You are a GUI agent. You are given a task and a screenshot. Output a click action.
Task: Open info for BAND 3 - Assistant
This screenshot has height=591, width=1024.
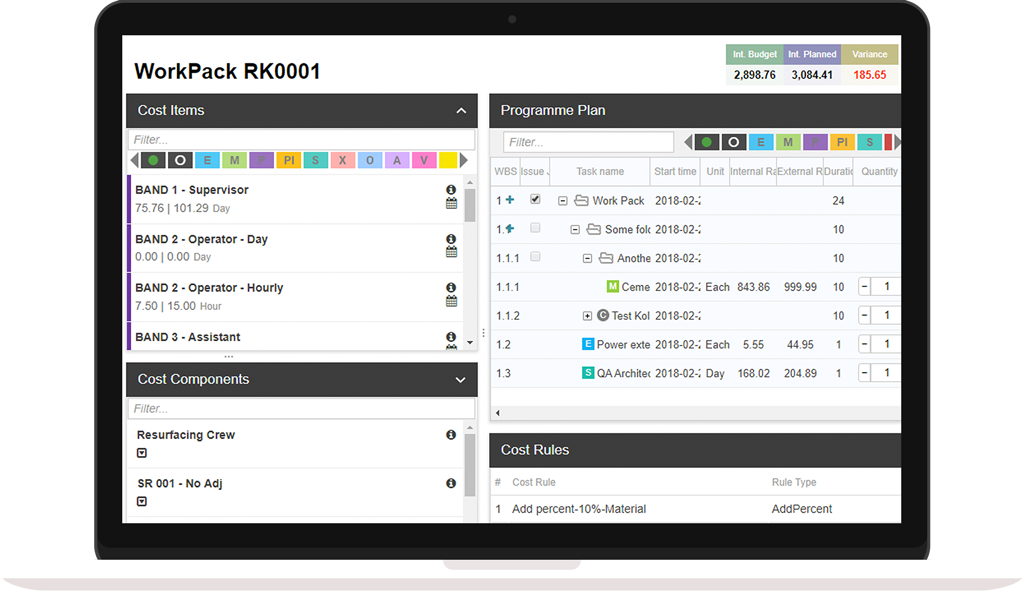coord(451,337)
